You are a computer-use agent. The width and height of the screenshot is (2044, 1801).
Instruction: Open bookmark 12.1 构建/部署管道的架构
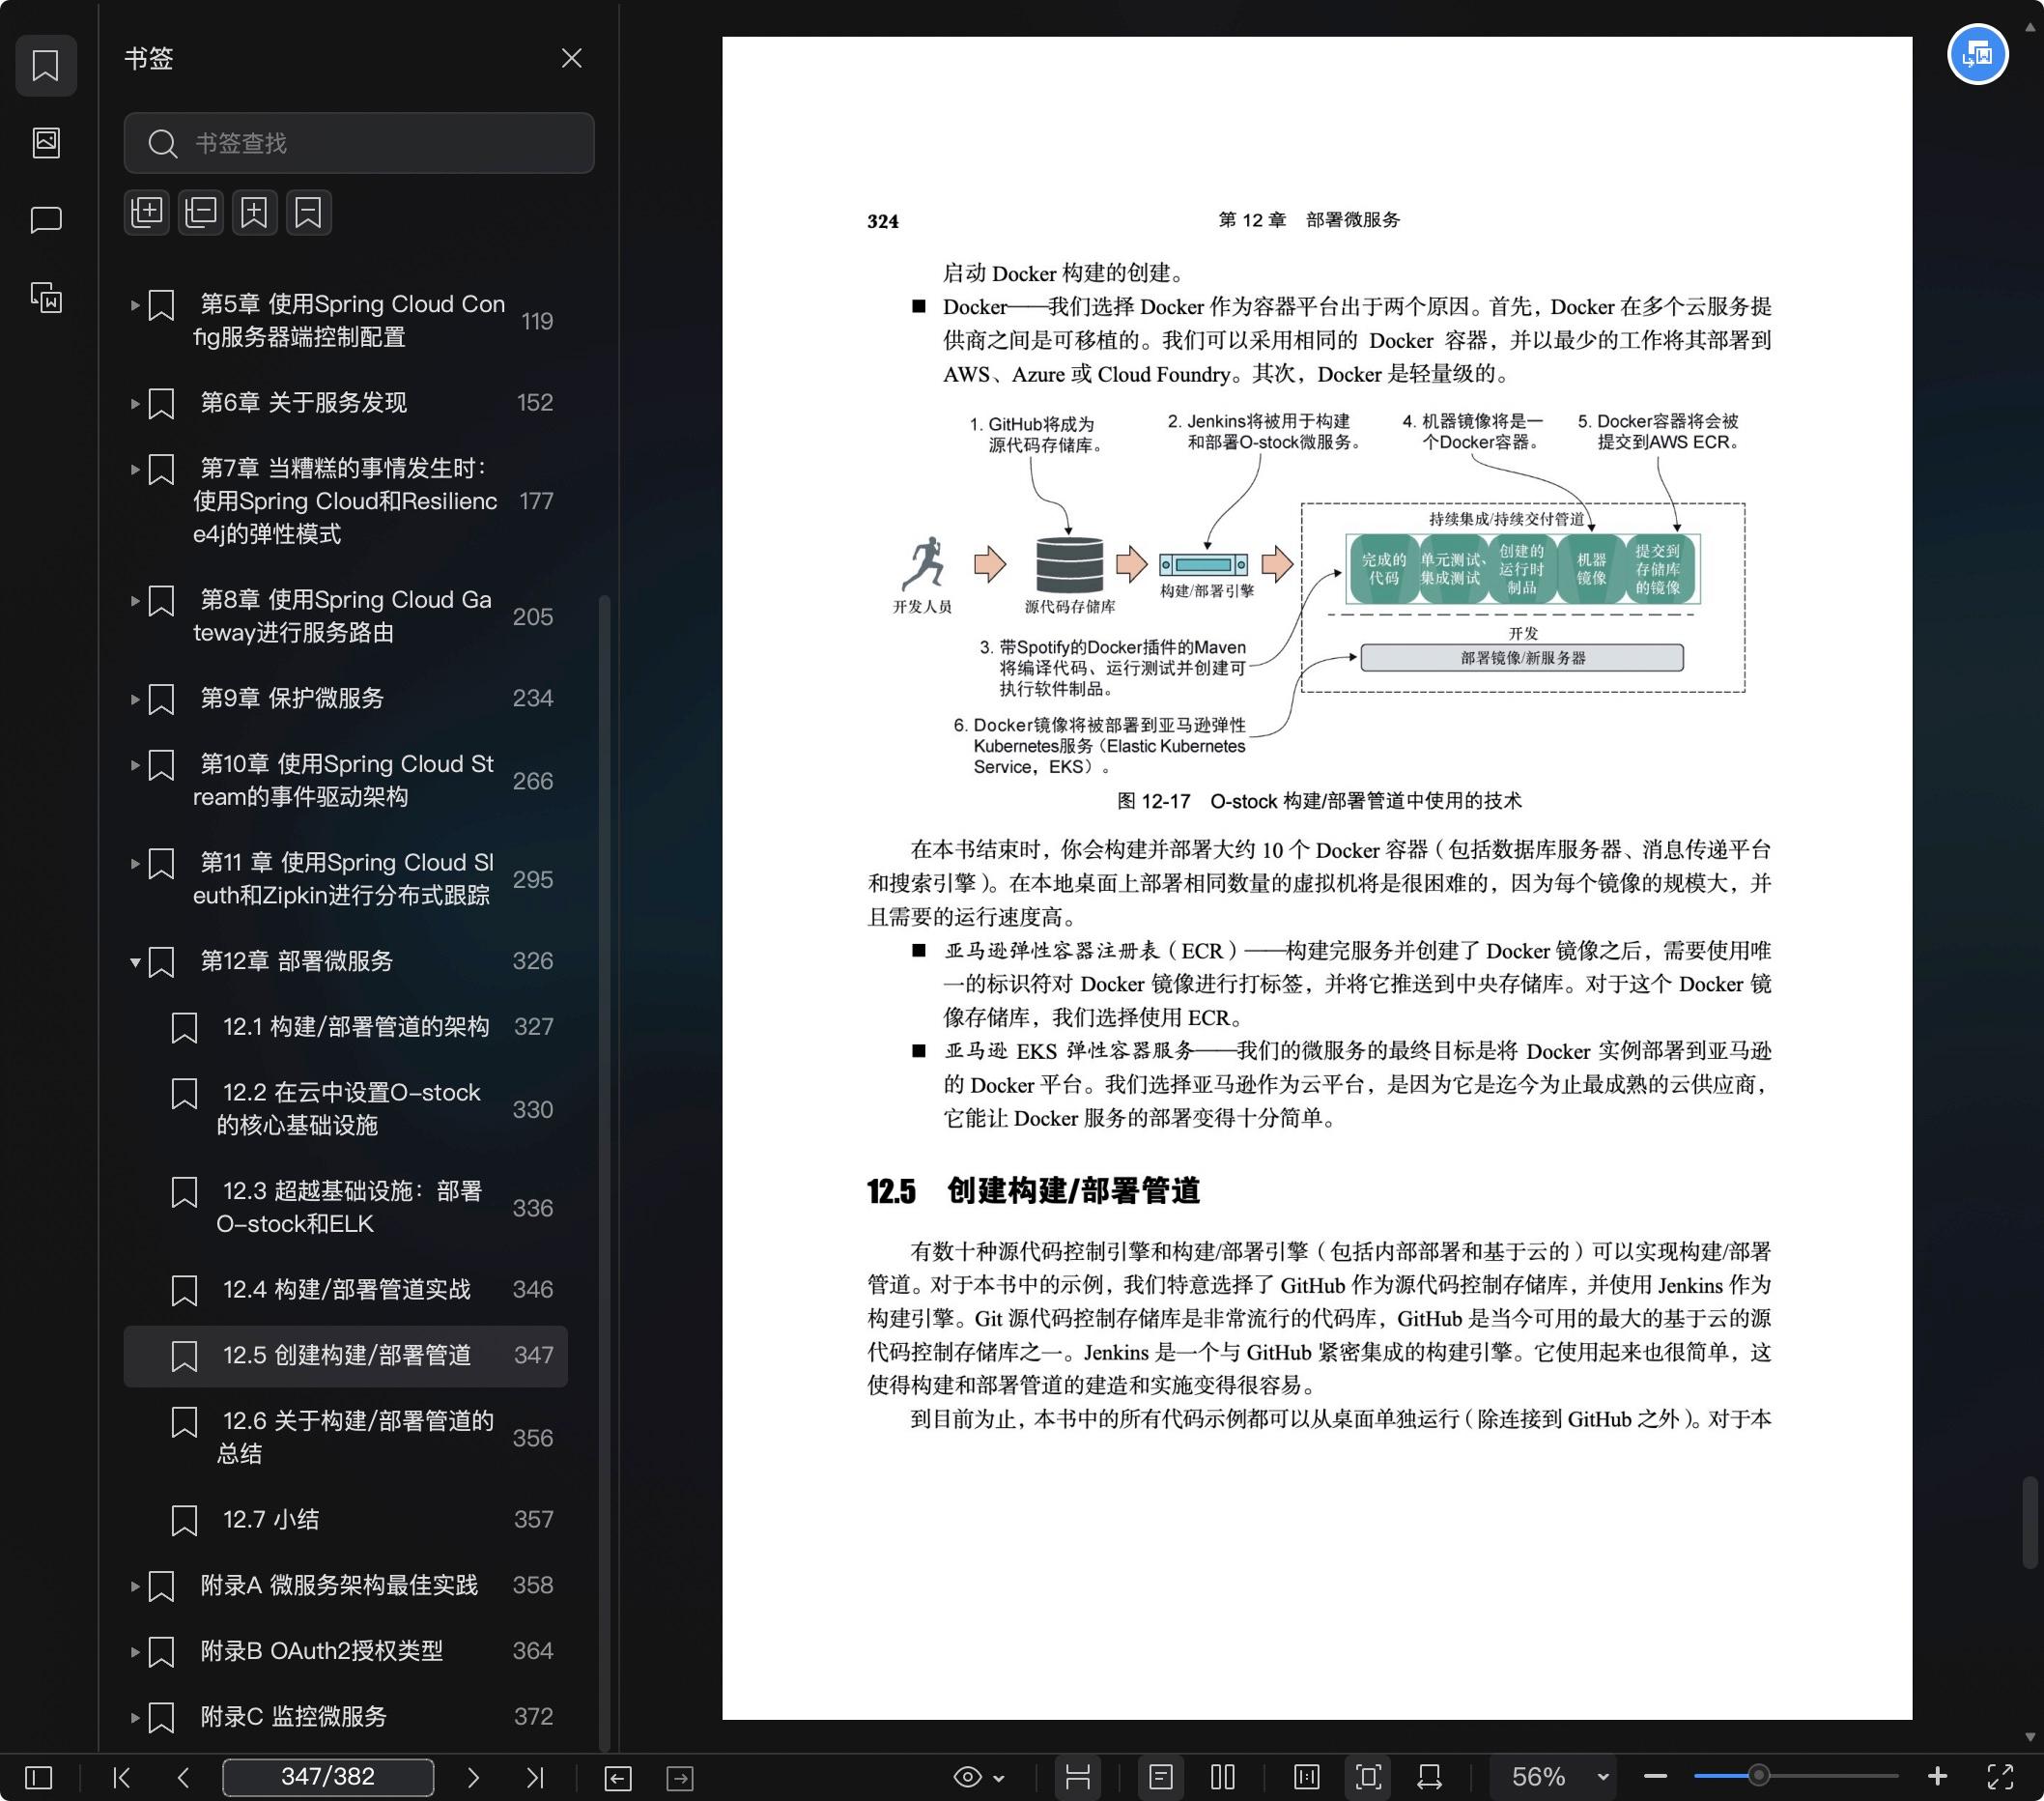pyautogui.click(x=345, y=1027)
